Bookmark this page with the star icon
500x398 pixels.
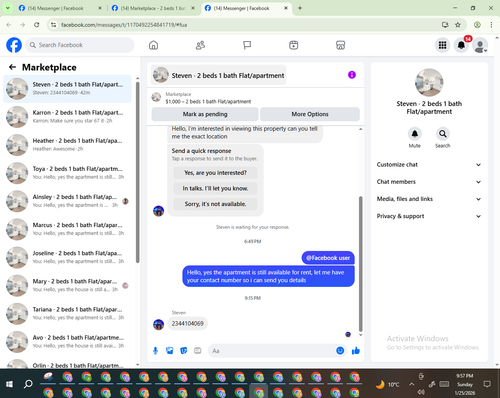tap(458, 25)
